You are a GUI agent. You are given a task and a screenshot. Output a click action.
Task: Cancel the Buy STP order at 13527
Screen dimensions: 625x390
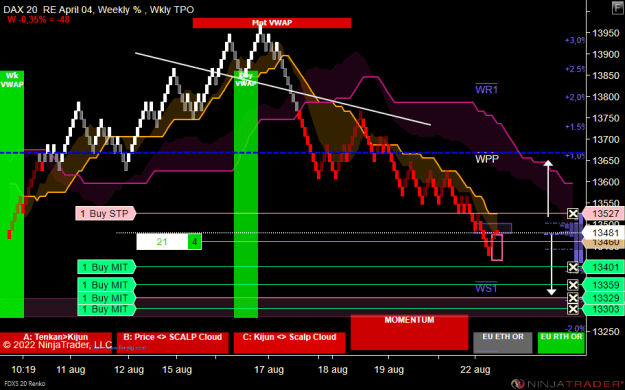(573, 213)
